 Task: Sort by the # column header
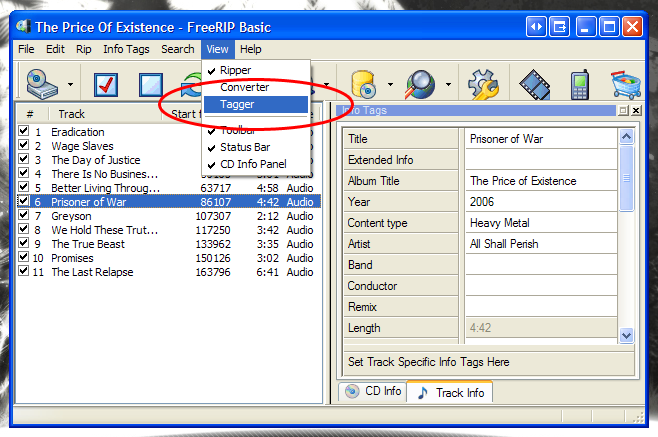tap(32, 114)
